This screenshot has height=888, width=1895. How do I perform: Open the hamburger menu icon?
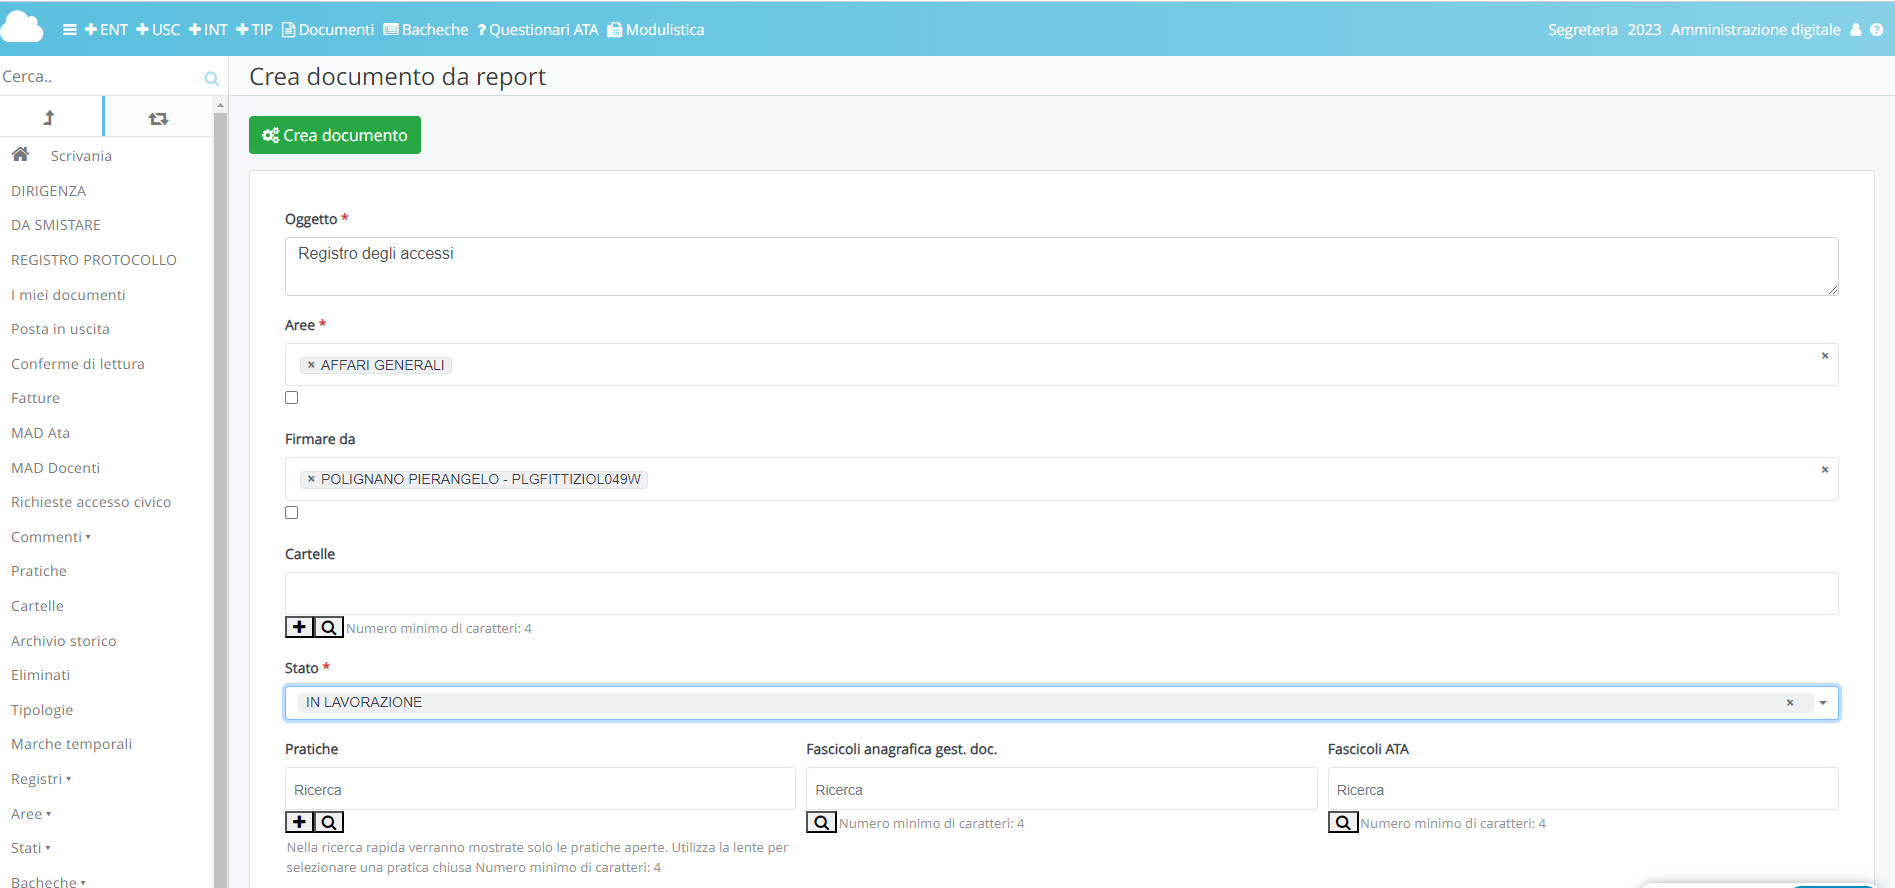pos(70,30)
